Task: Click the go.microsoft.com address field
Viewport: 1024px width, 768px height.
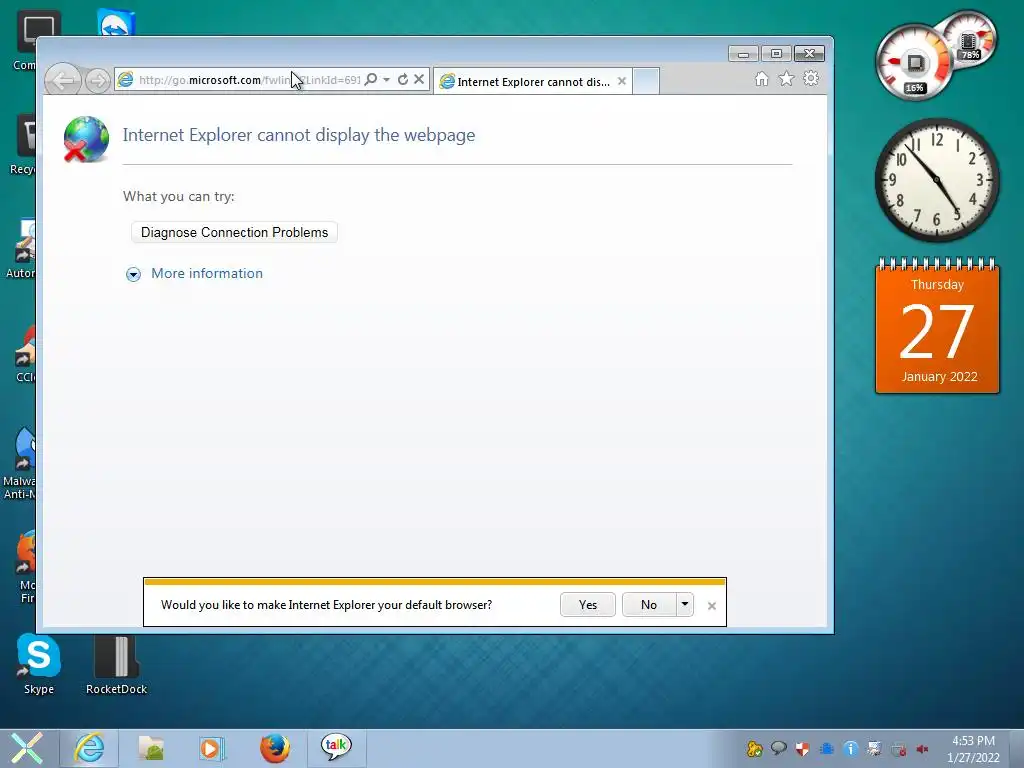Action: click(248, 80)
